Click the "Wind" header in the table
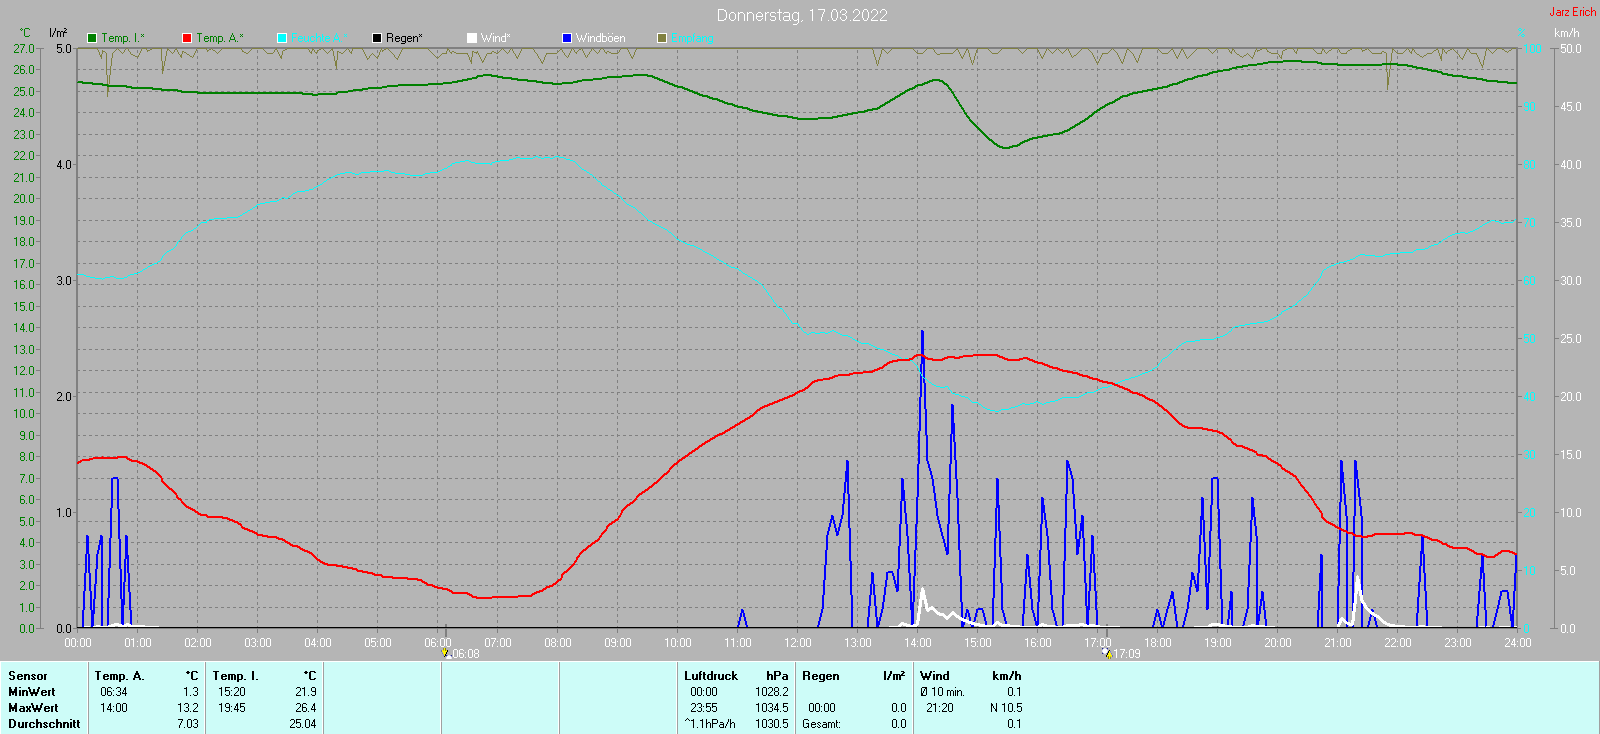Viewport: 1600px width, 734px height. [x=935, y=676]
